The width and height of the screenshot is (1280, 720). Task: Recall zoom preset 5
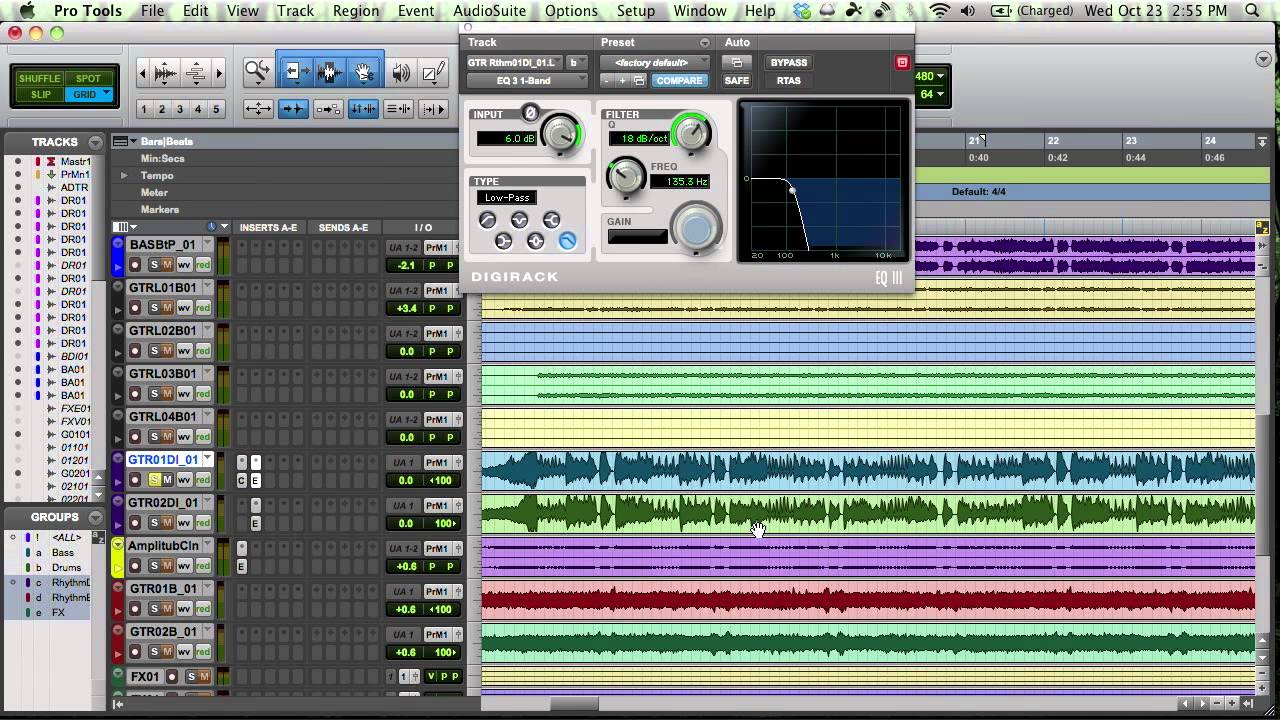click(216, 109)
